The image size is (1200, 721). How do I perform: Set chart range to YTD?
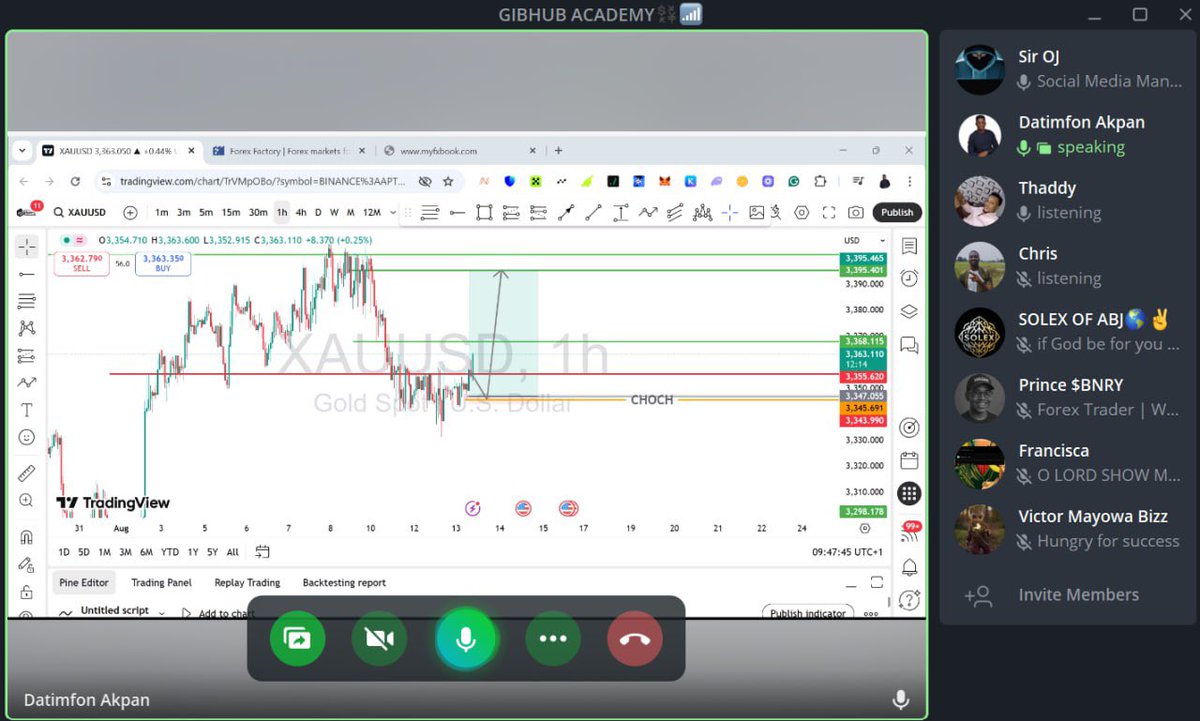170,552
